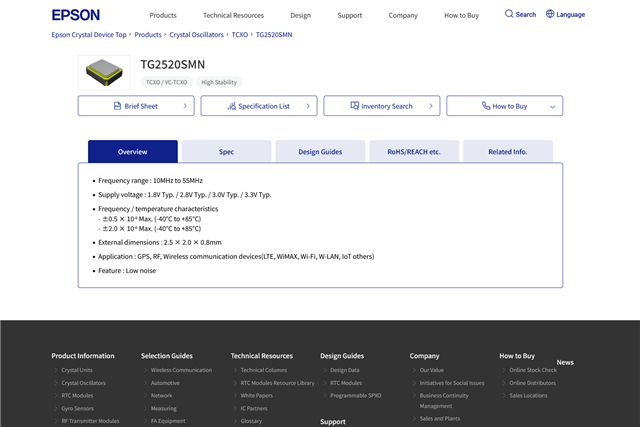Open FA Equipment footer link
Screen dimensions: 640x427
pyautogui.click(x=168, y=421)
